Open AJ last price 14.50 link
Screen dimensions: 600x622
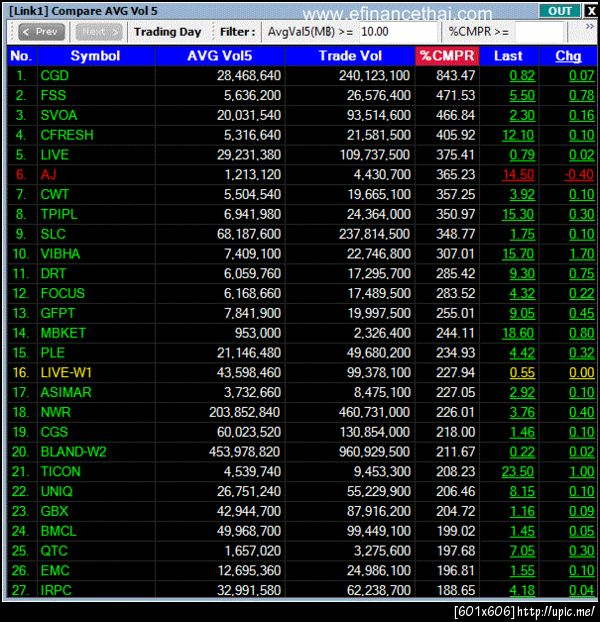click(x=518, y=175)
